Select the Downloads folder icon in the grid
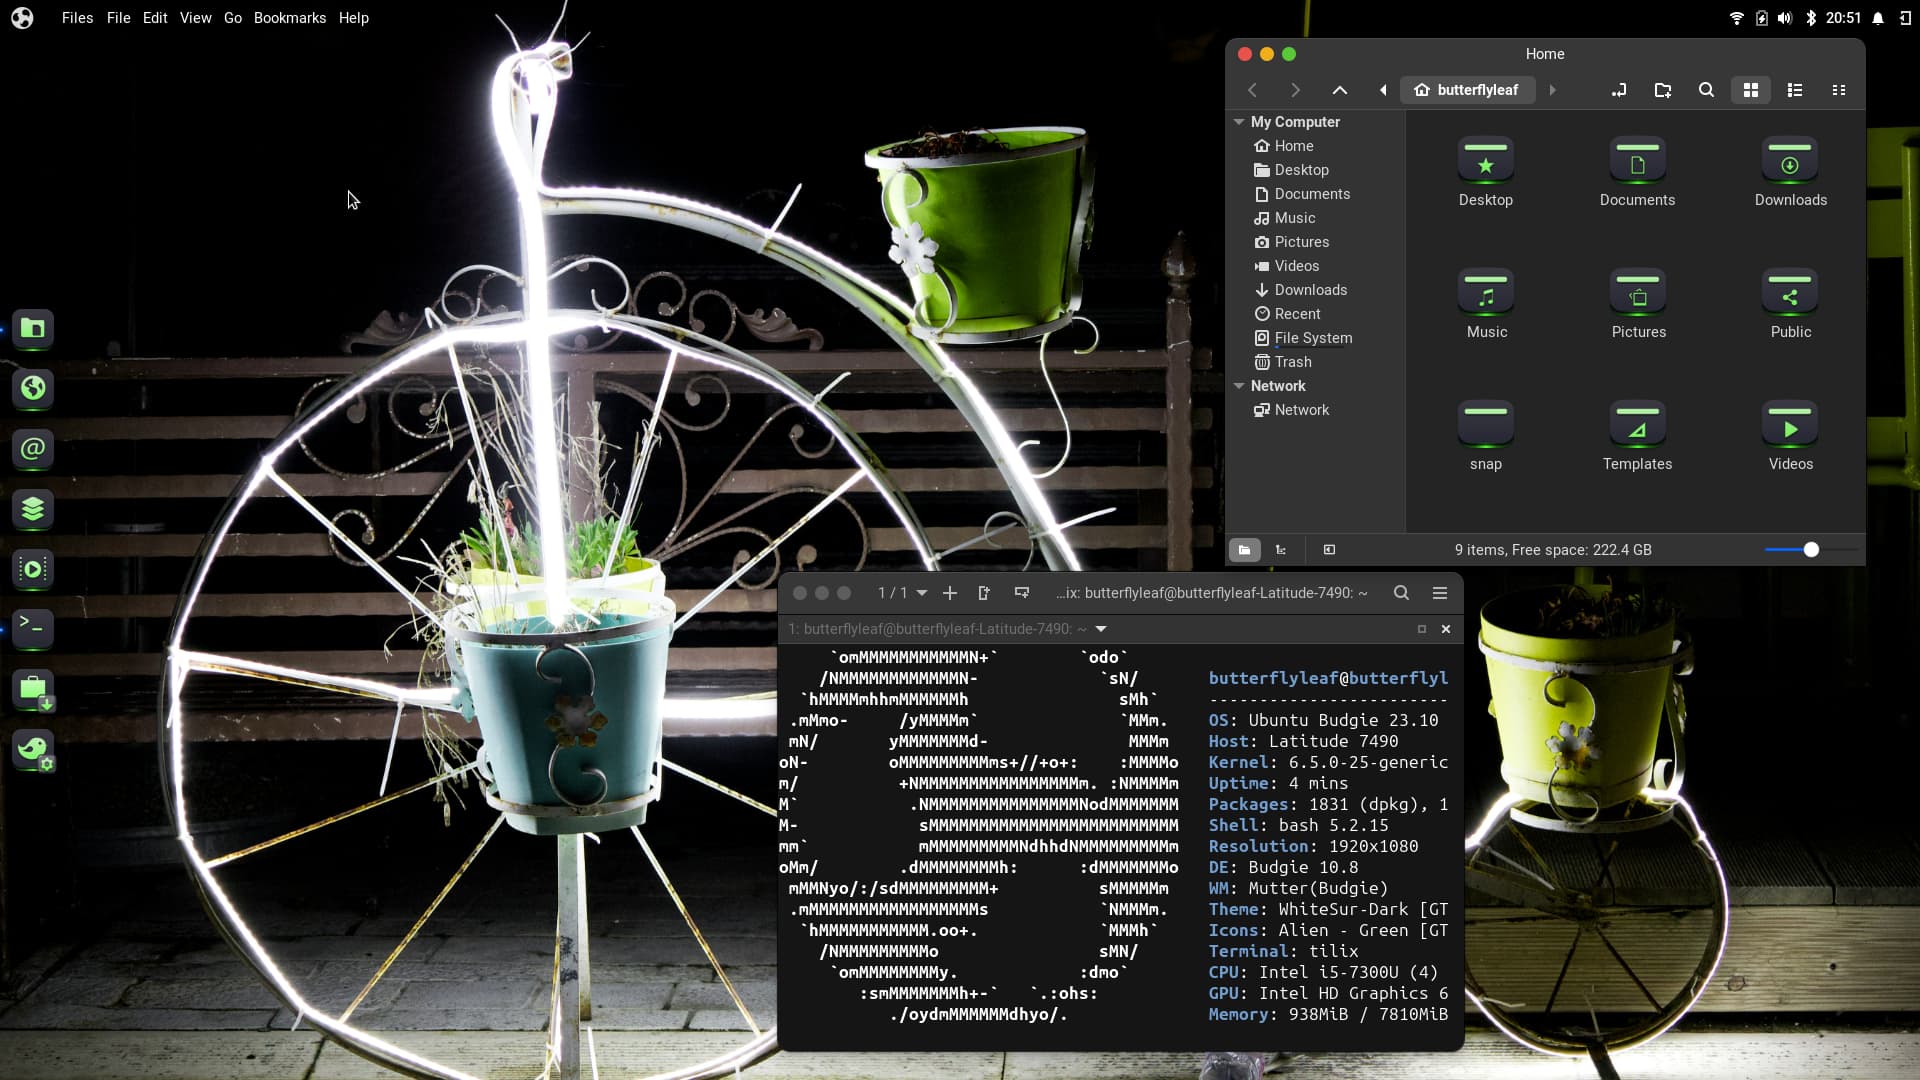This screenshot has height=1080, width=1920. pyautogui.click(x=1790, y=162)
